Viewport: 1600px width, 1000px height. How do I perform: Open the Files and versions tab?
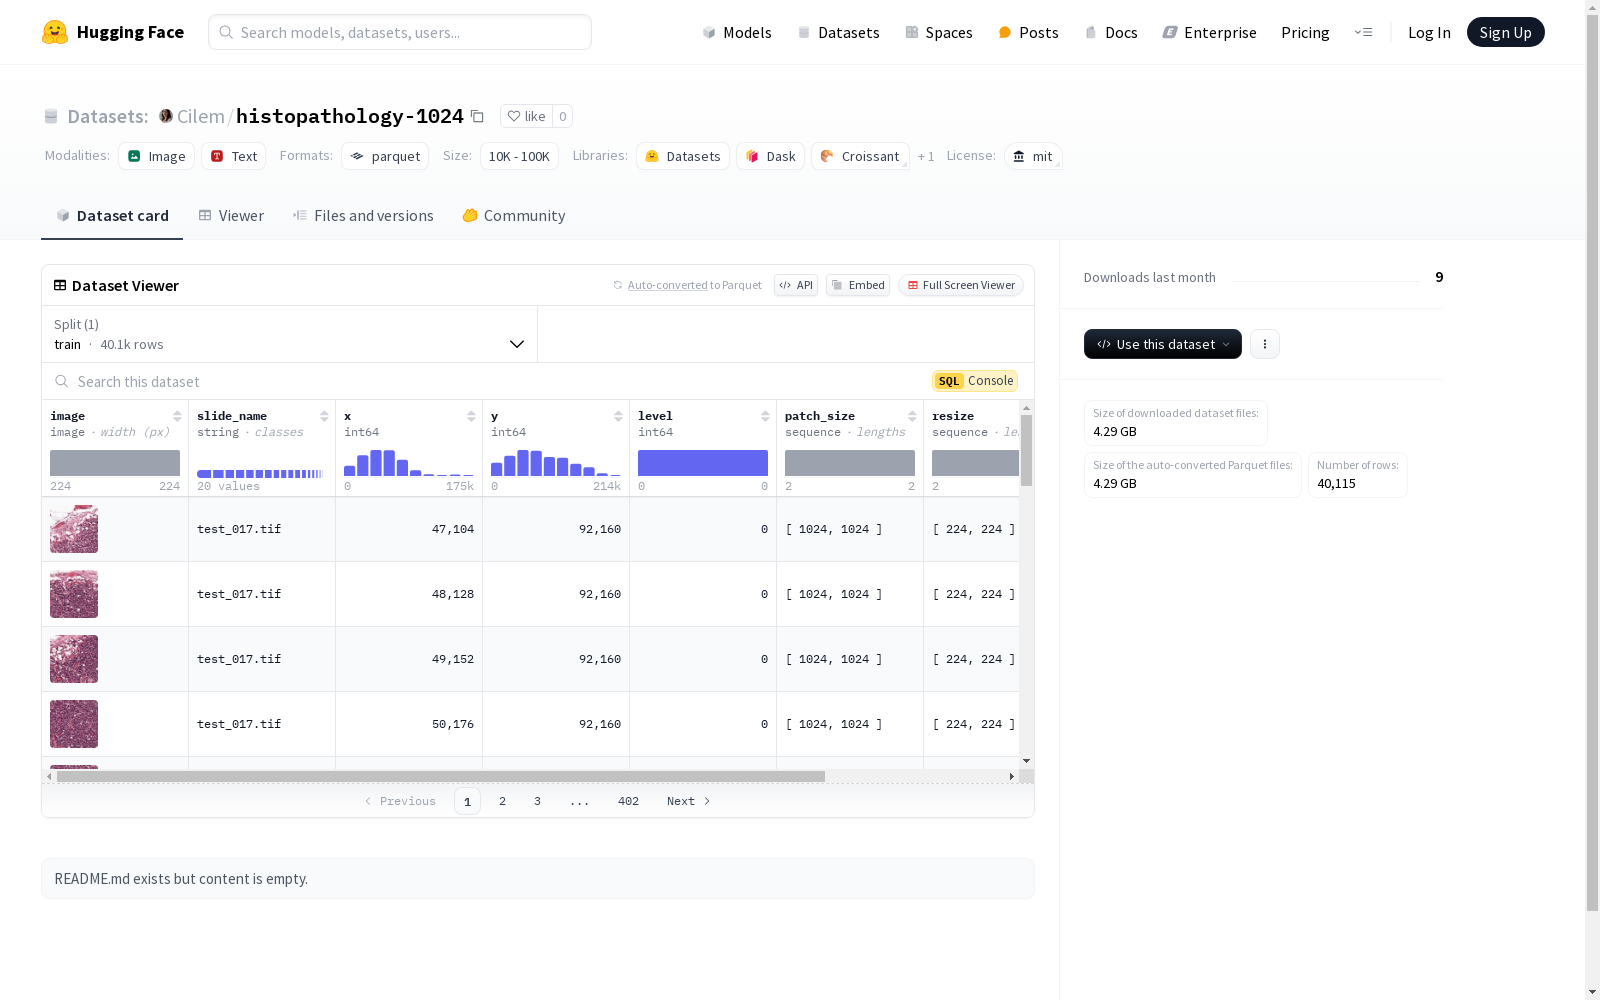(363, 216)
